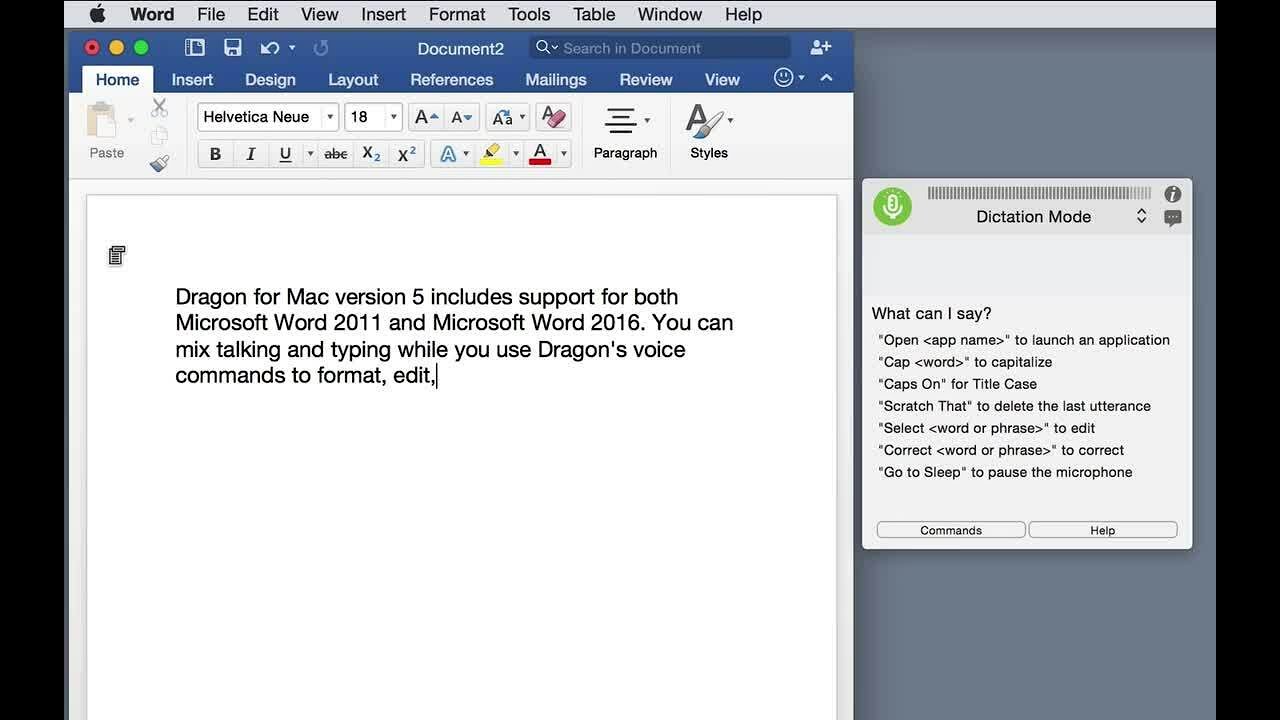This screenshot has height=720, width=1280.
Task: Click the Home ribbon tab
Action: coord(117,79)
